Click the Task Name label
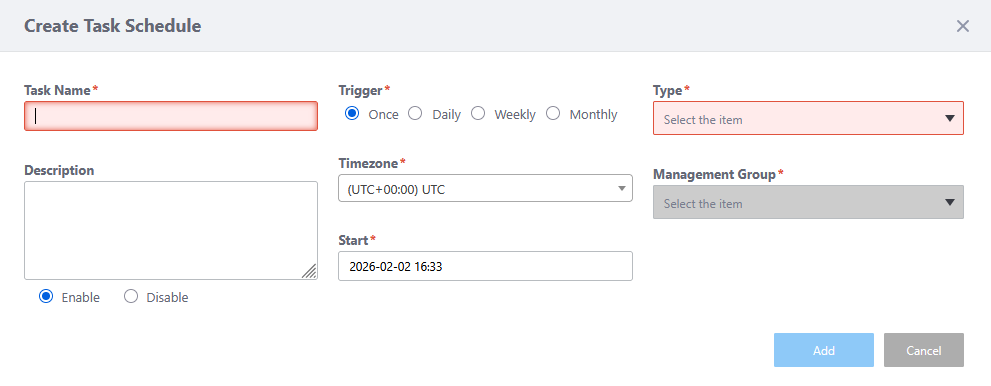The height and width of the screenshot is (386, 991). (x=58, y=90)
